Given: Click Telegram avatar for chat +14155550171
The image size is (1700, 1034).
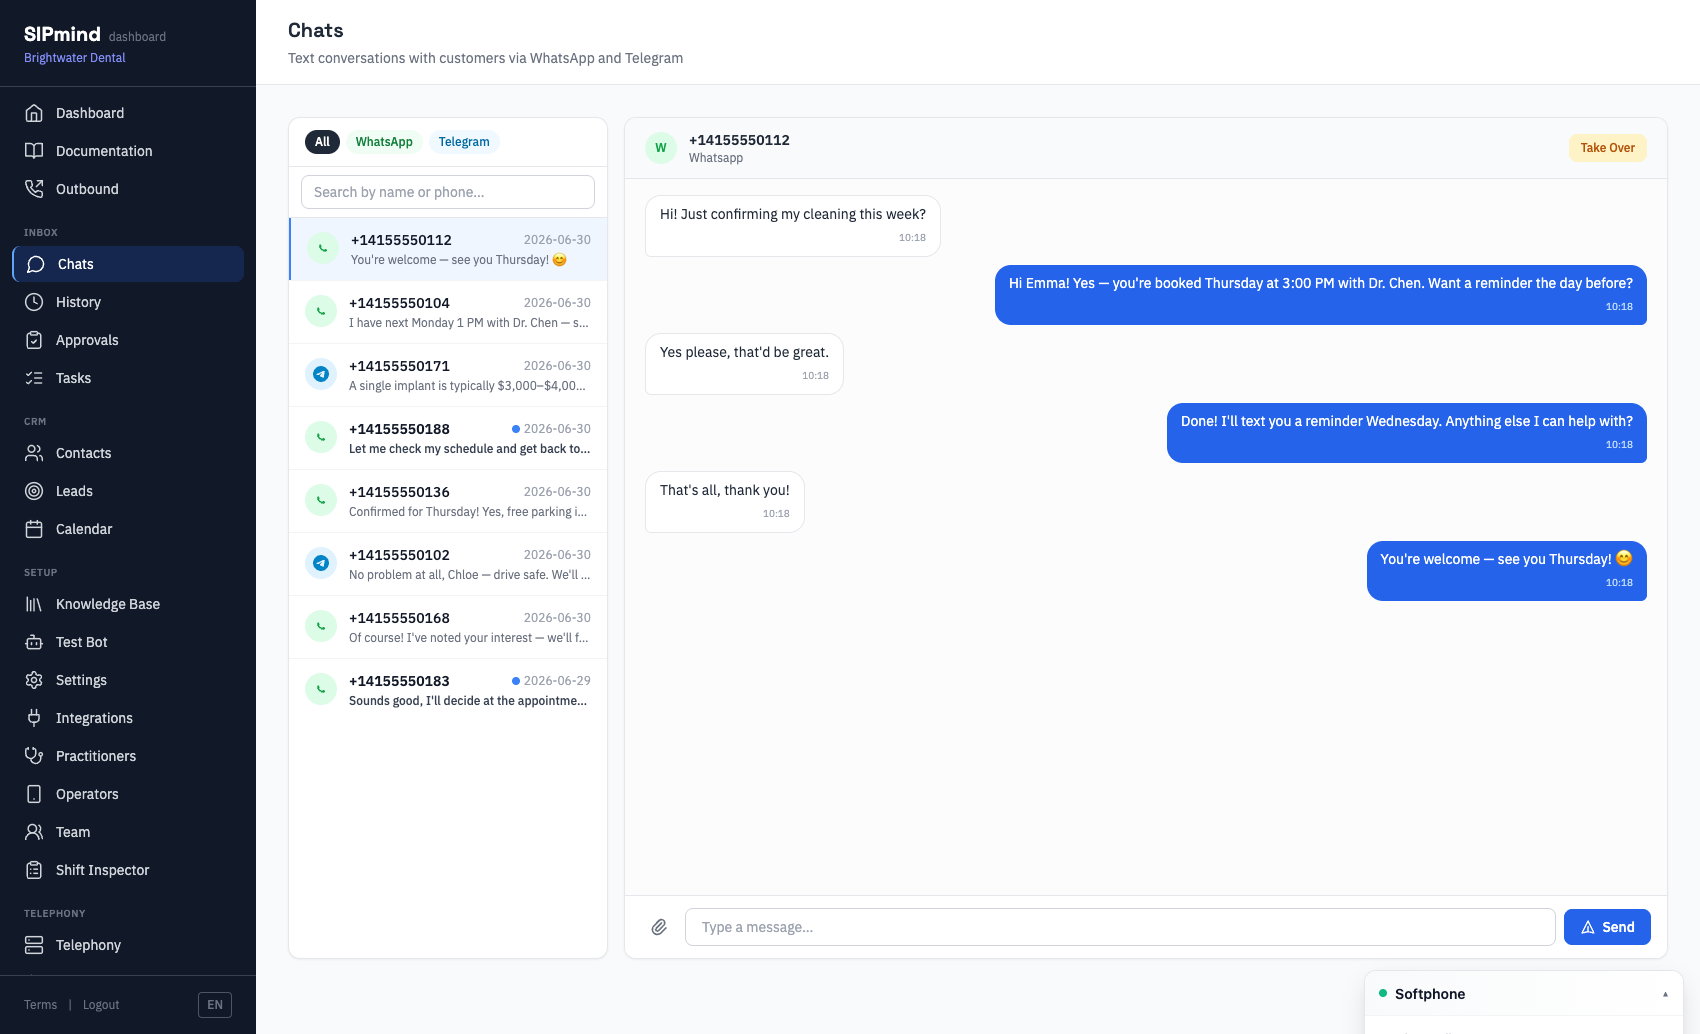Looking at the screenshot, I should (x=321, y=374).
